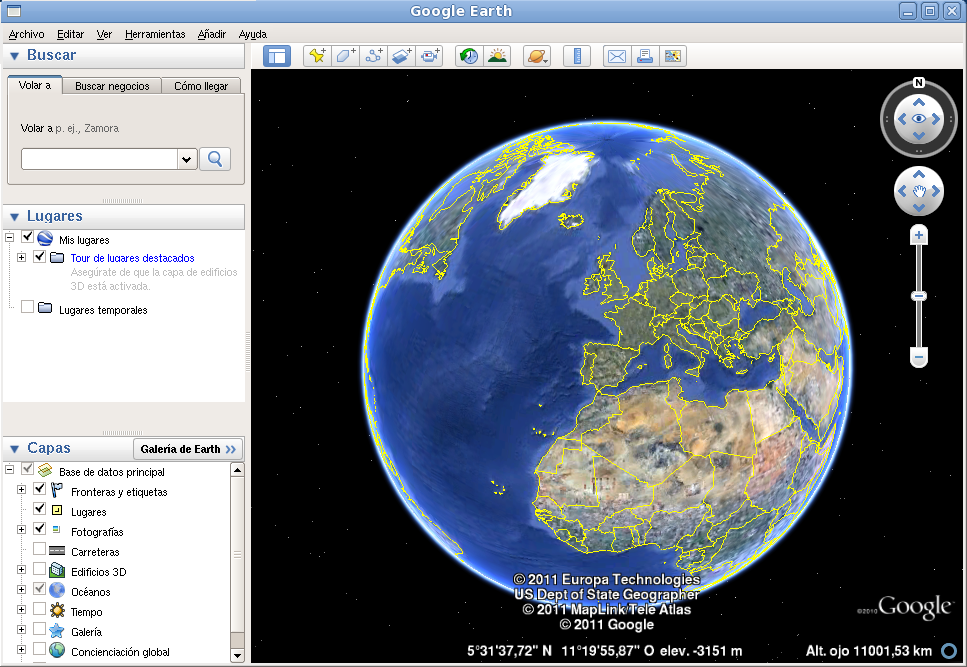Enable the Edificios 3D layer

tap(38, 572)
